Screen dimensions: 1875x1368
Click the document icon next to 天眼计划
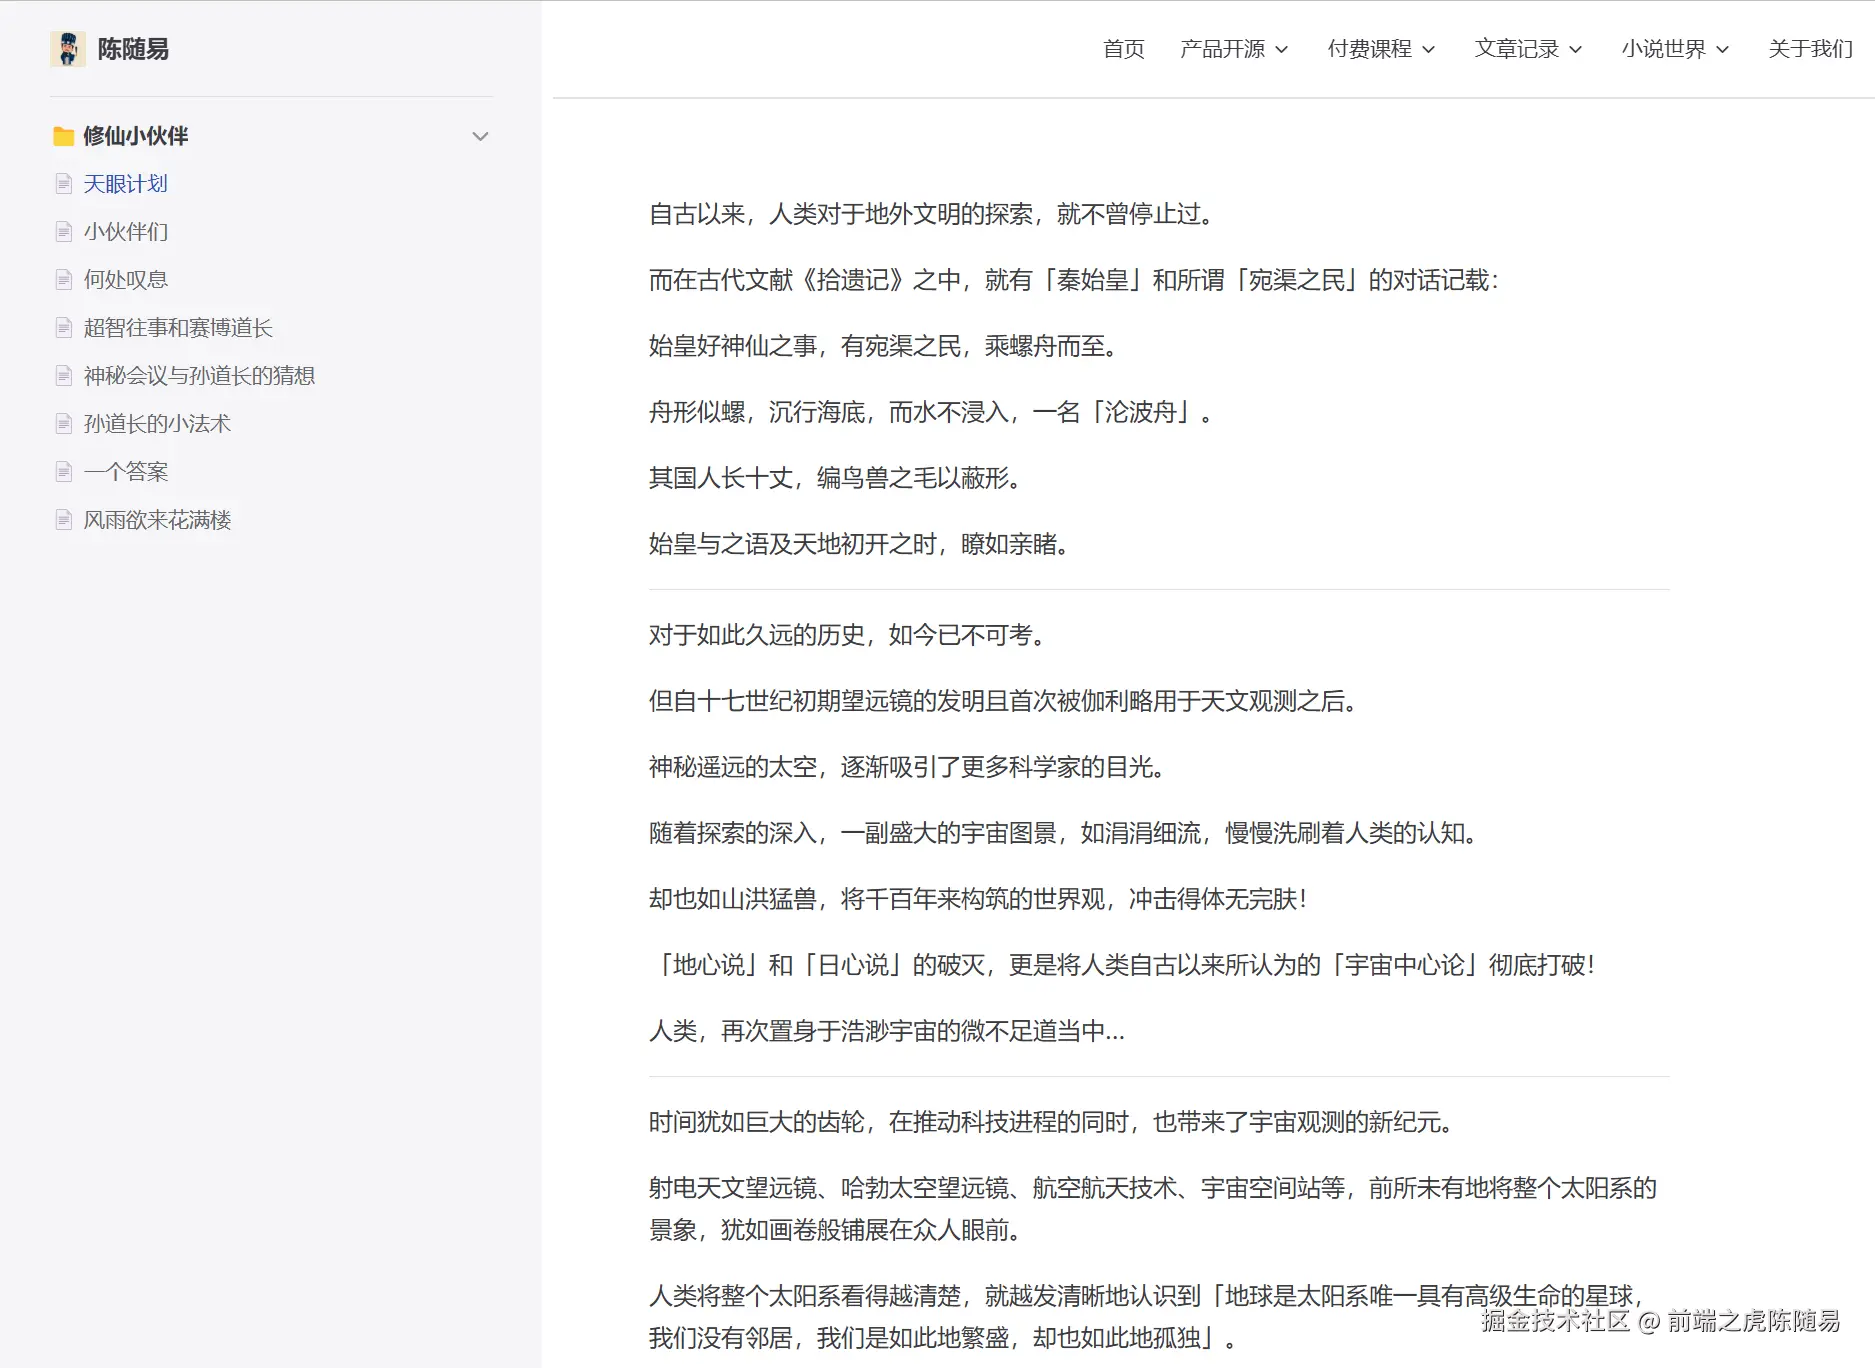coord(62,183)
